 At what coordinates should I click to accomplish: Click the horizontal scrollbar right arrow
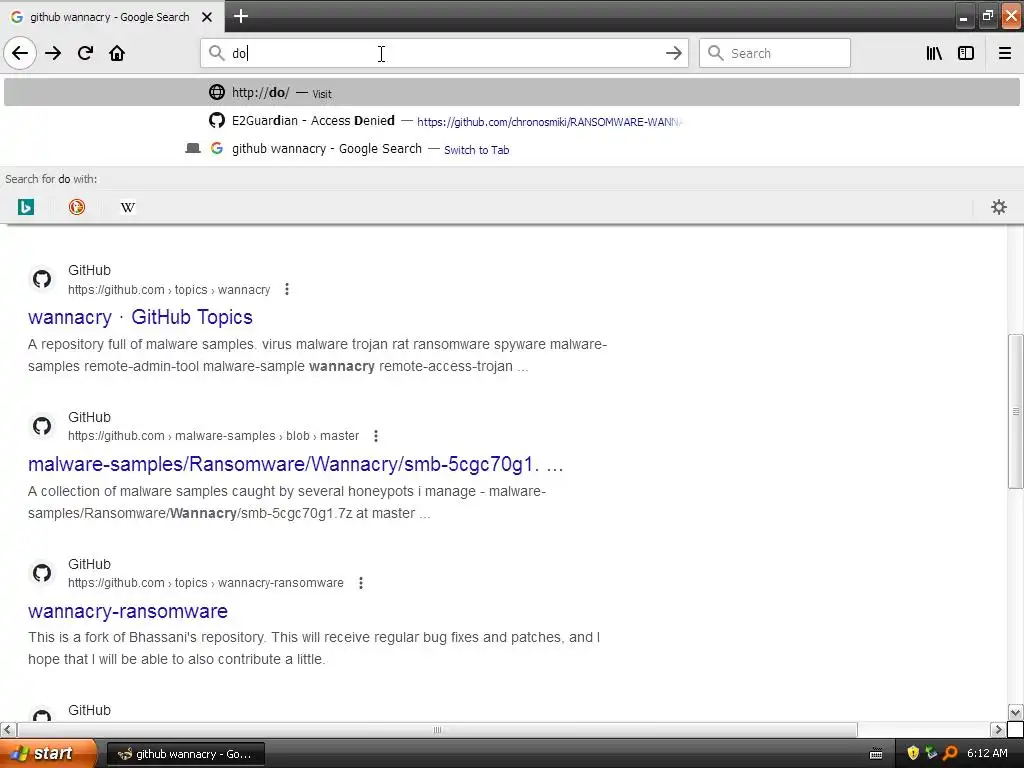point(998,729)
